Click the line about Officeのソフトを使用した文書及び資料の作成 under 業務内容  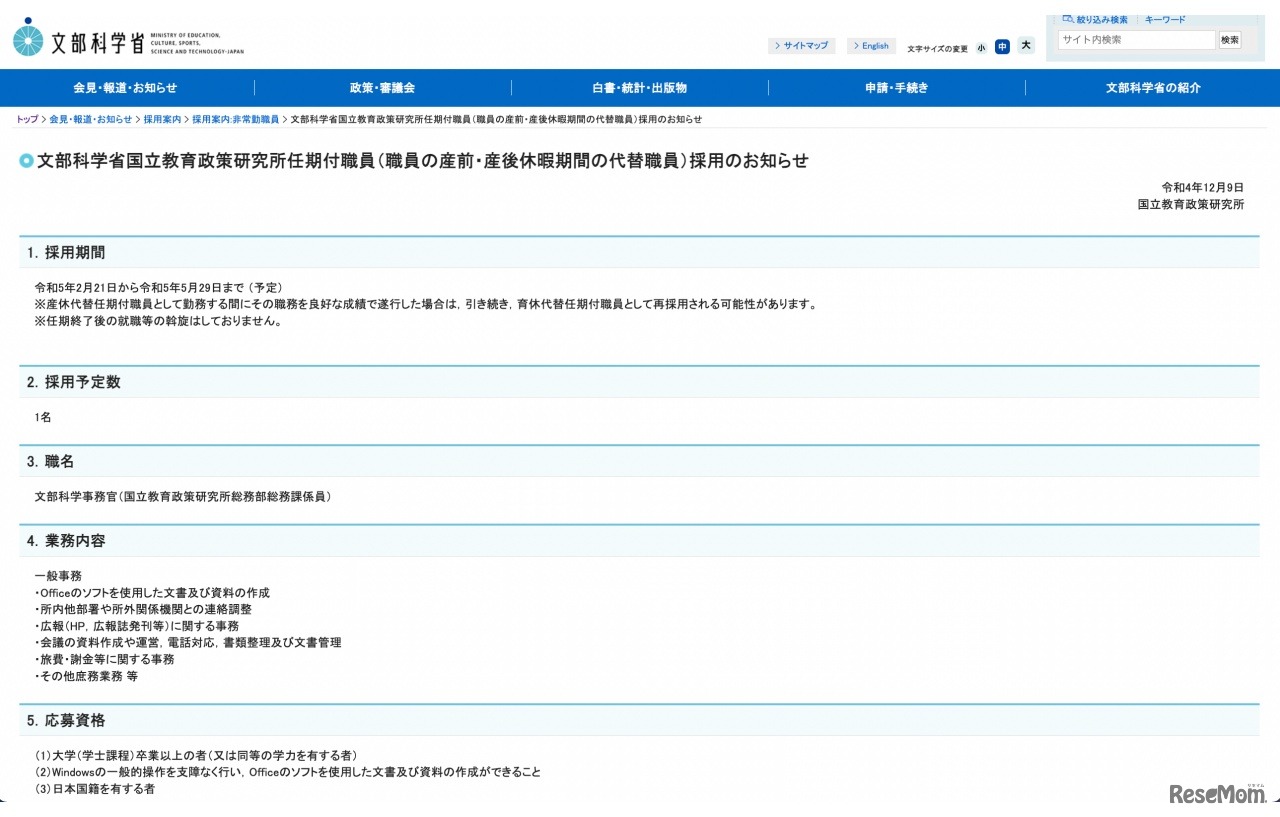click(x=152, y=593)
